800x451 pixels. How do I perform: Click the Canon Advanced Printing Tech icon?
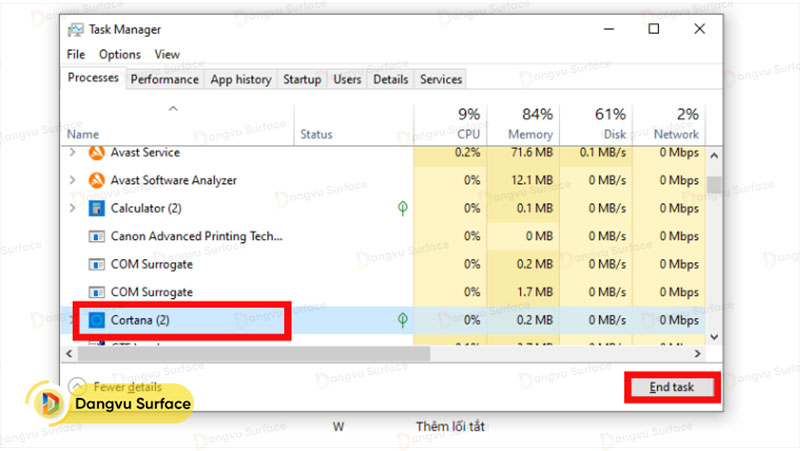(x=96, y=236)
